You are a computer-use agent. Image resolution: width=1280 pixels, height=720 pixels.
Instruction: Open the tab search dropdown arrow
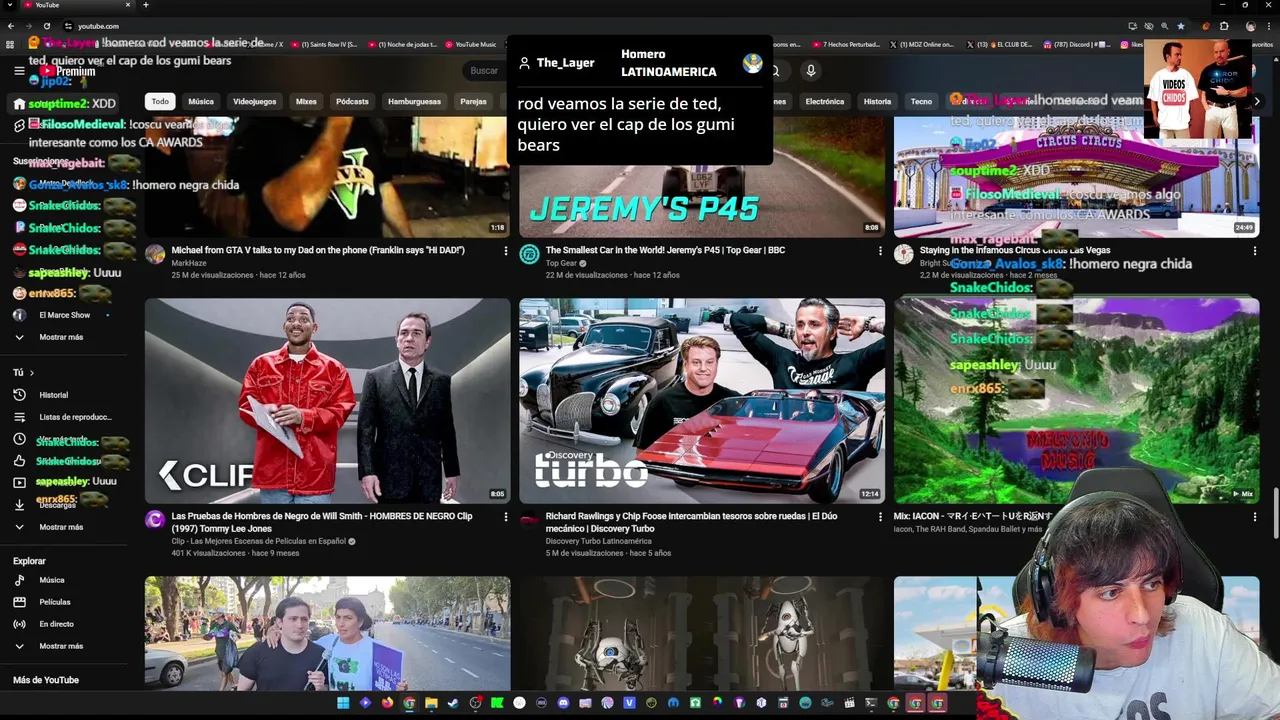[11, 5]
